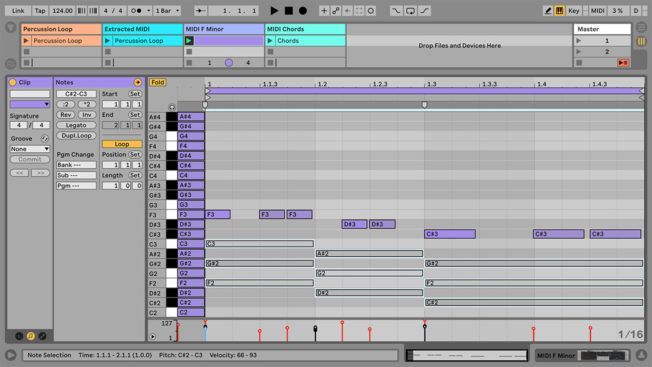Open MIDI F Minor device view selector
The image size is (652, 367).
(x=583, y=355)
